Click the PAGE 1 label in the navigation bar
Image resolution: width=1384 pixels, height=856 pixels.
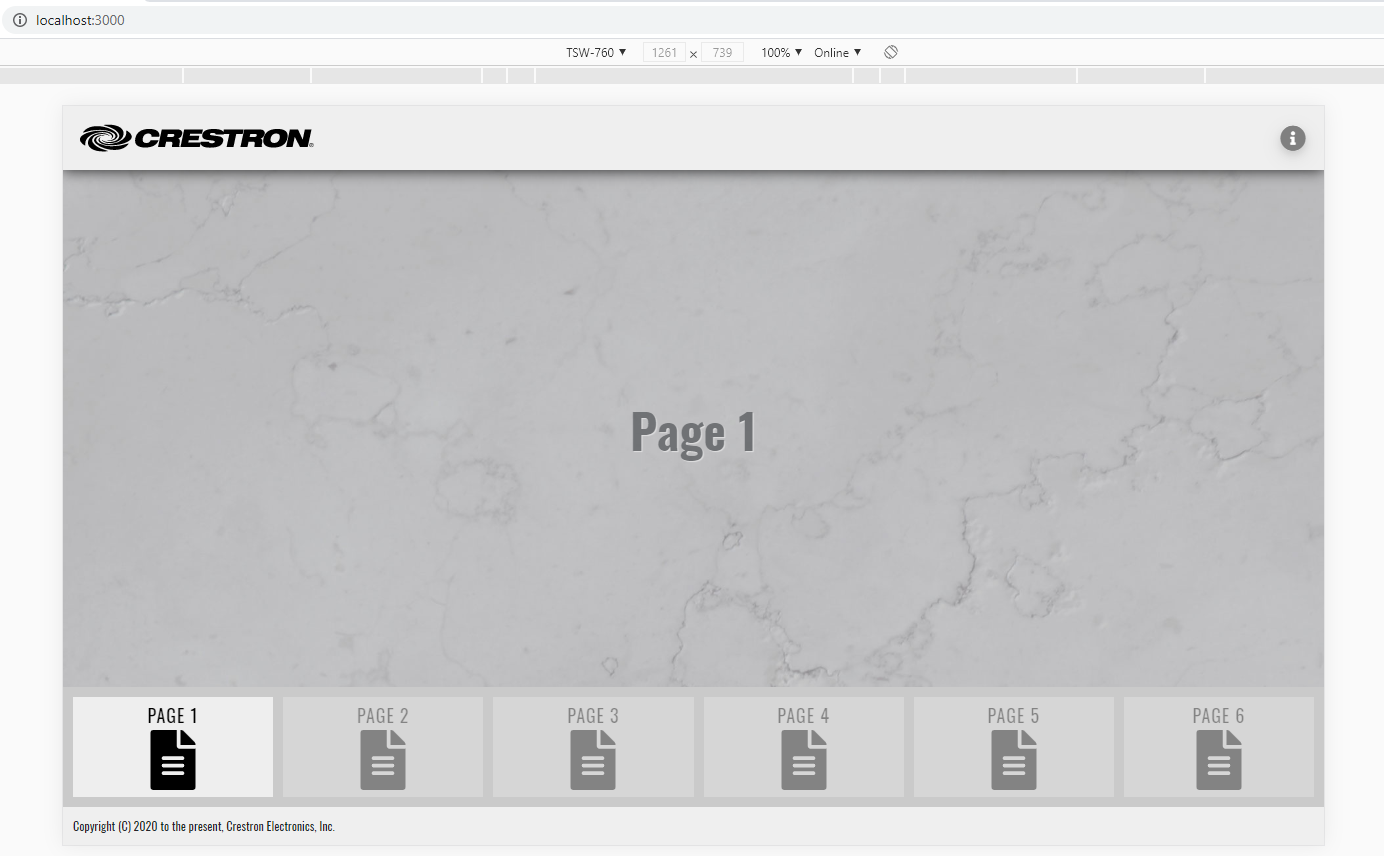pos(173,716)
